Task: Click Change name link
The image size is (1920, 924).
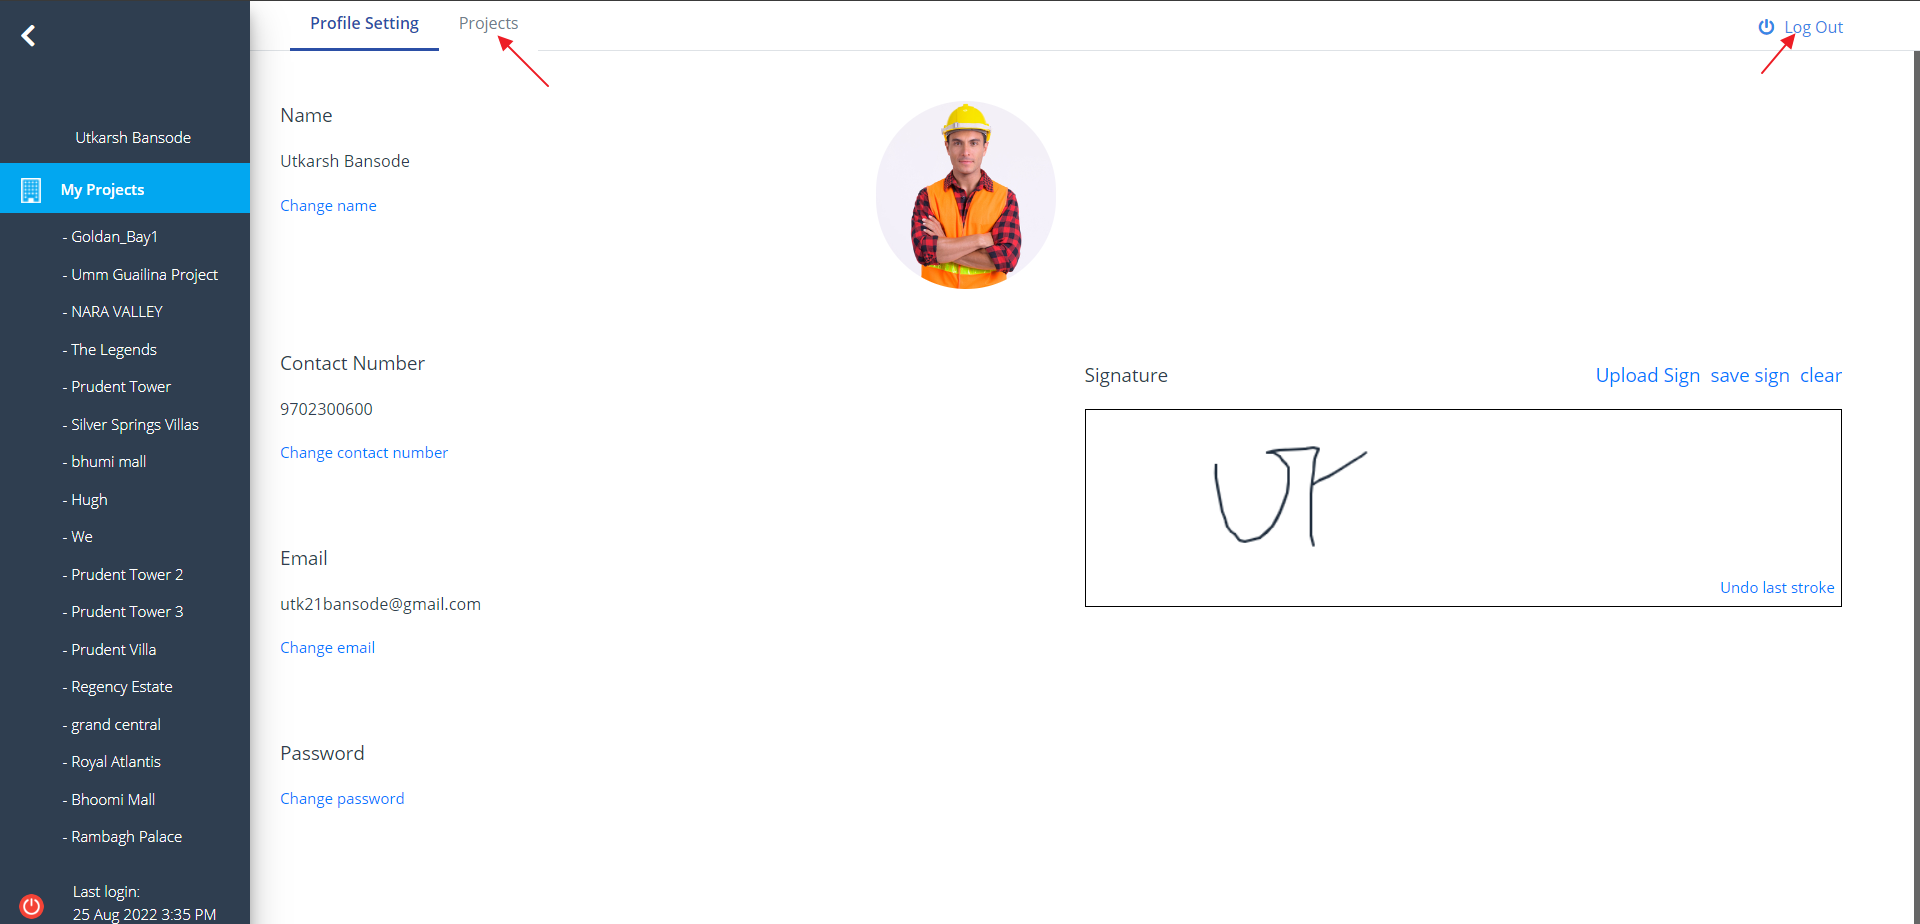Action: point(328,206)
